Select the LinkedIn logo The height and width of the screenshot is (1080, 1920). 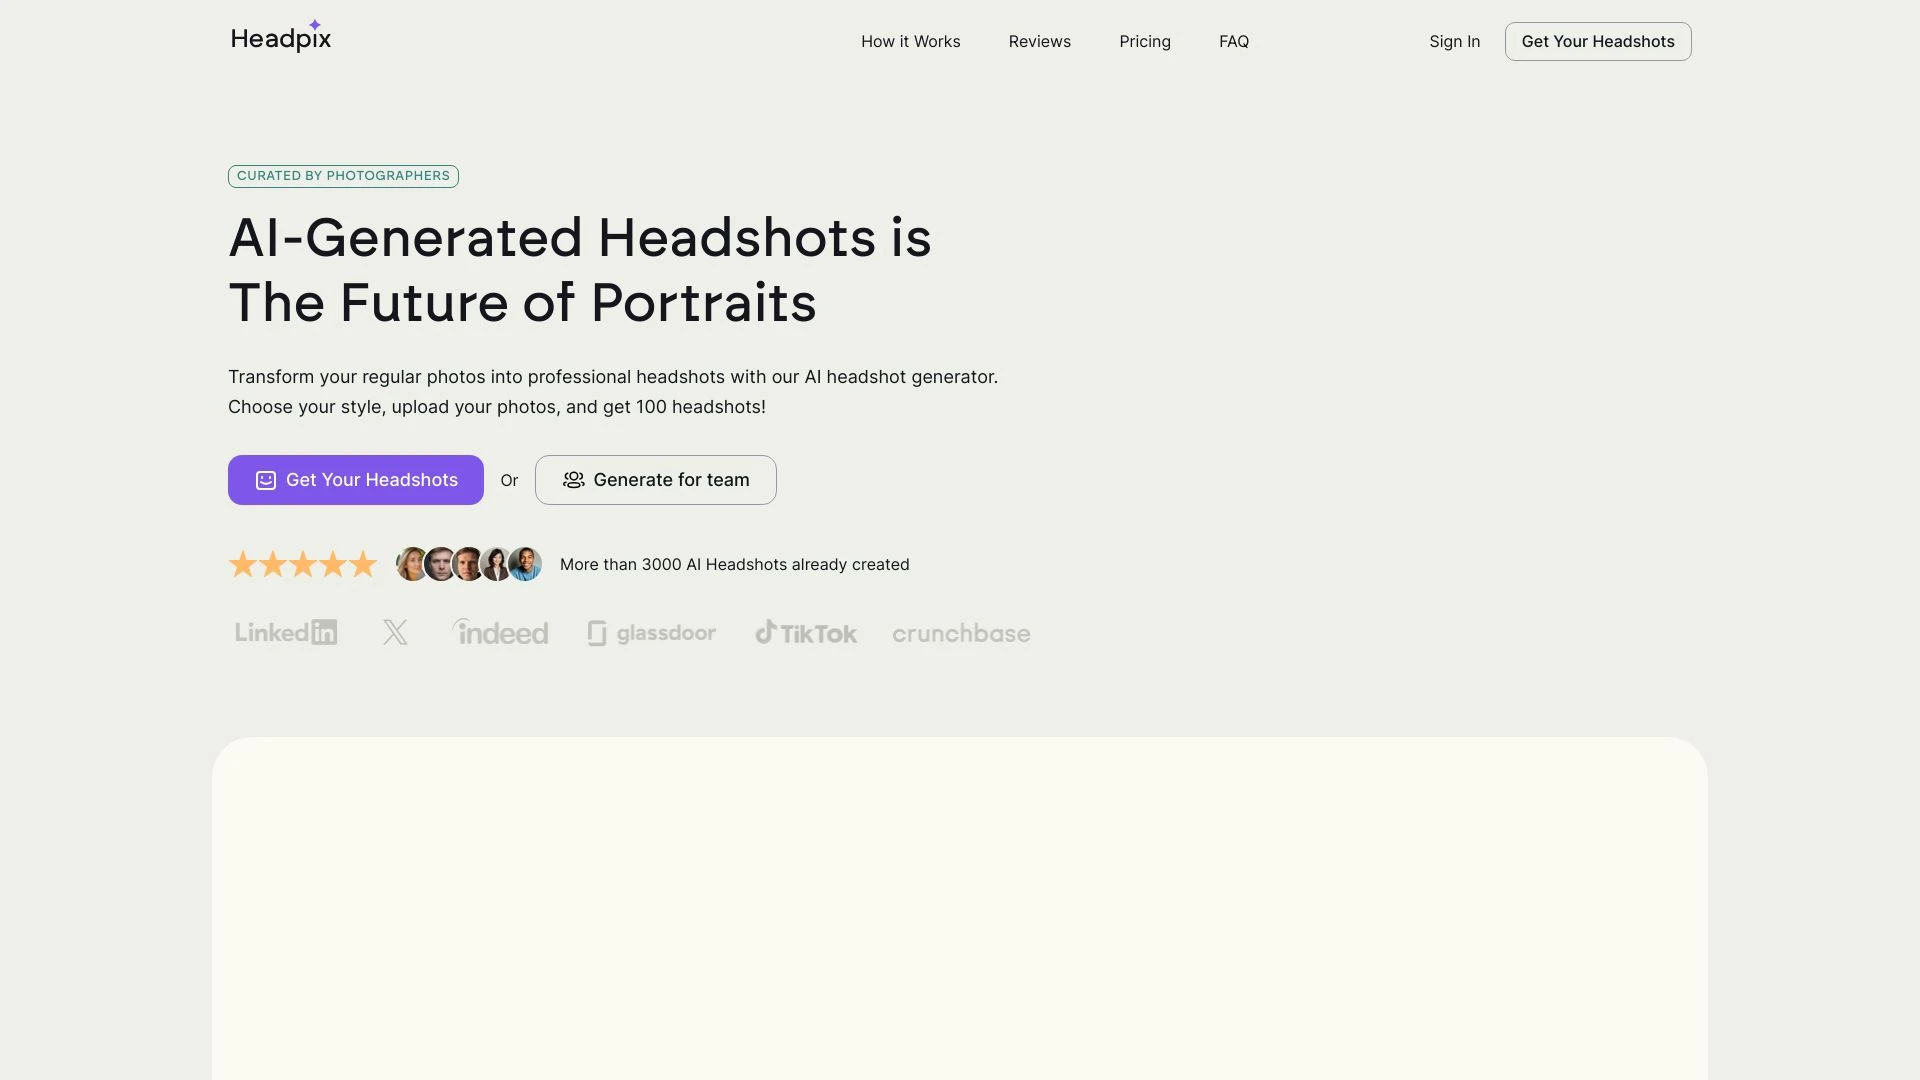(x=285, y=632)
